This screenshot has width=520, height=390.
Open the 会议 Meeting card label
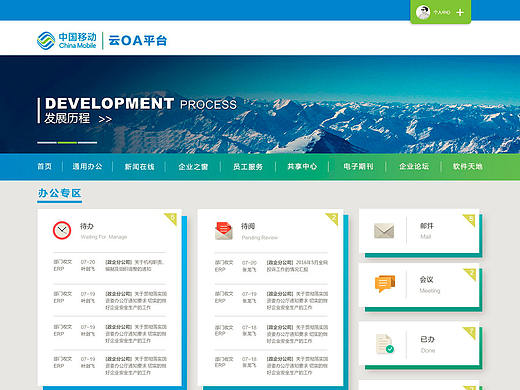430,284
